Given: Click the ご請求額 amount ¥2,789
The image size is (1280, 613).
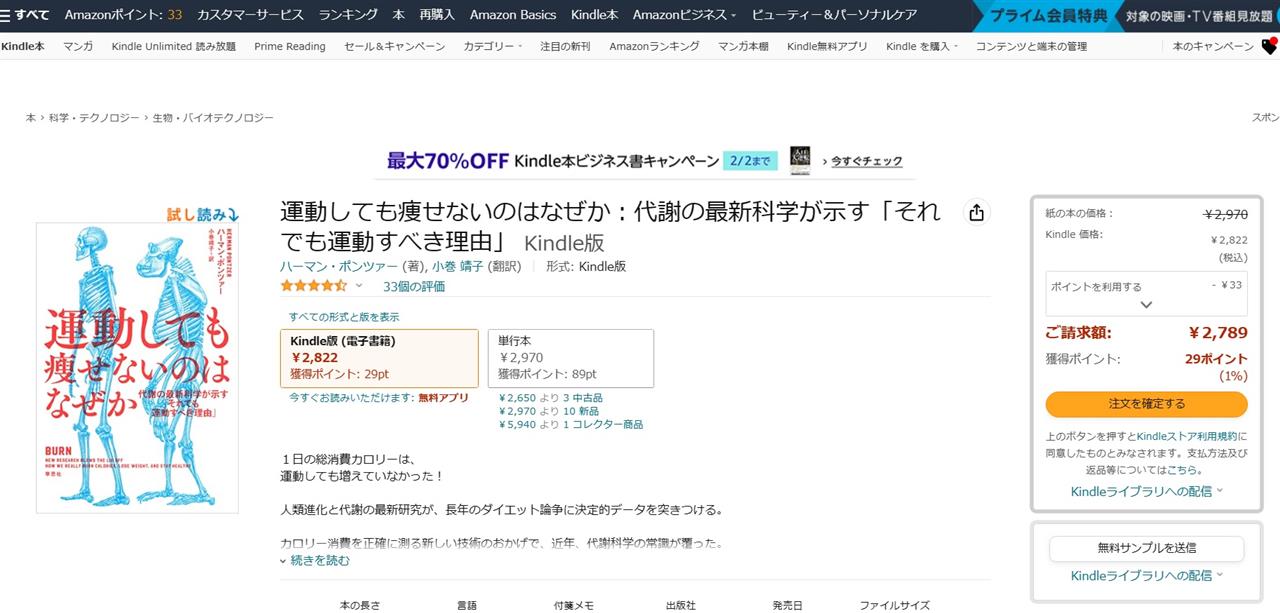Looking at the screenshot, I should (x=1218, y=333).
